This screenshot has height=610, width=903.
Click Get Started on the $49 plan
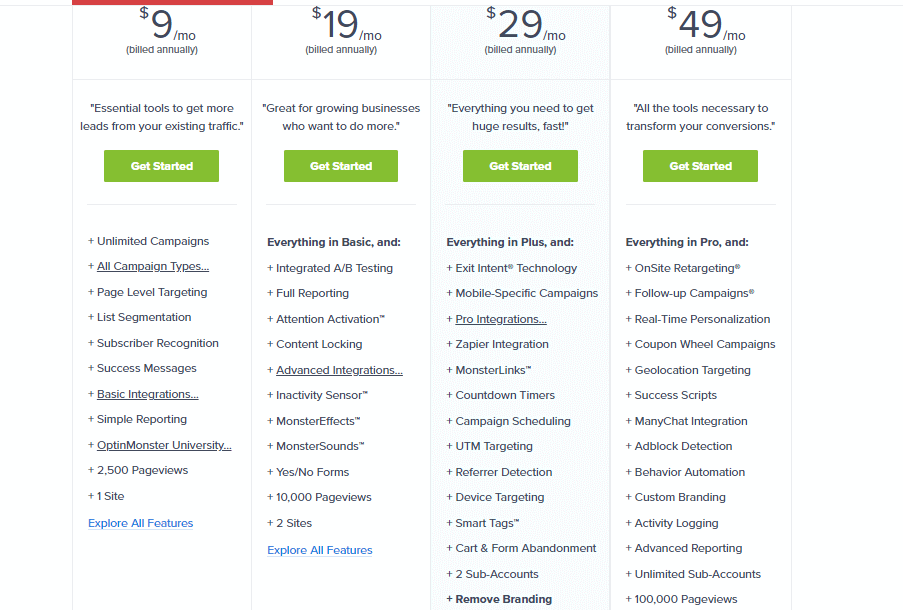click(700, 166)
